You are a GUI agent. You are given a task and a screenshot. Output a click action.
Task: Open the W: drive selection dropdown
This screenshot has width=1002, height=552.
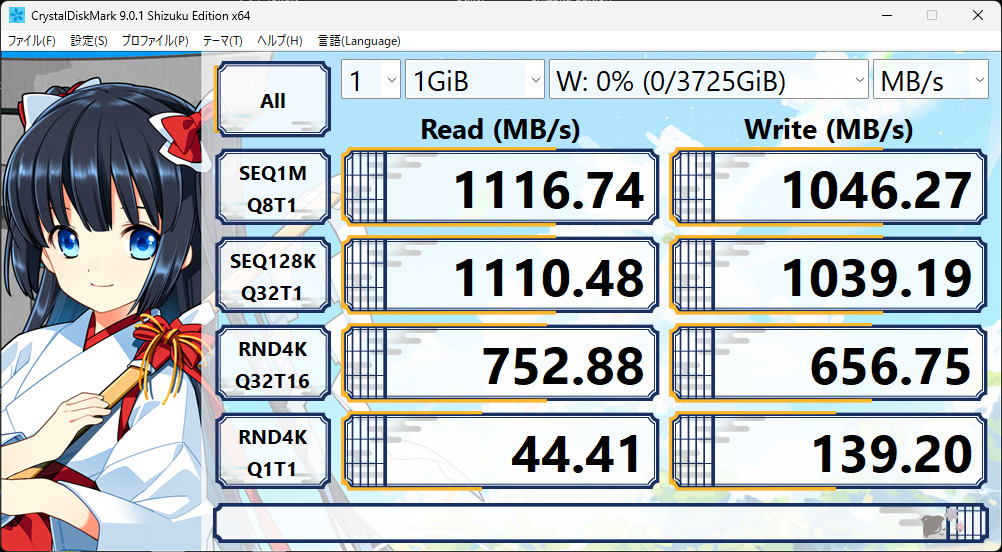coord(708,81)
